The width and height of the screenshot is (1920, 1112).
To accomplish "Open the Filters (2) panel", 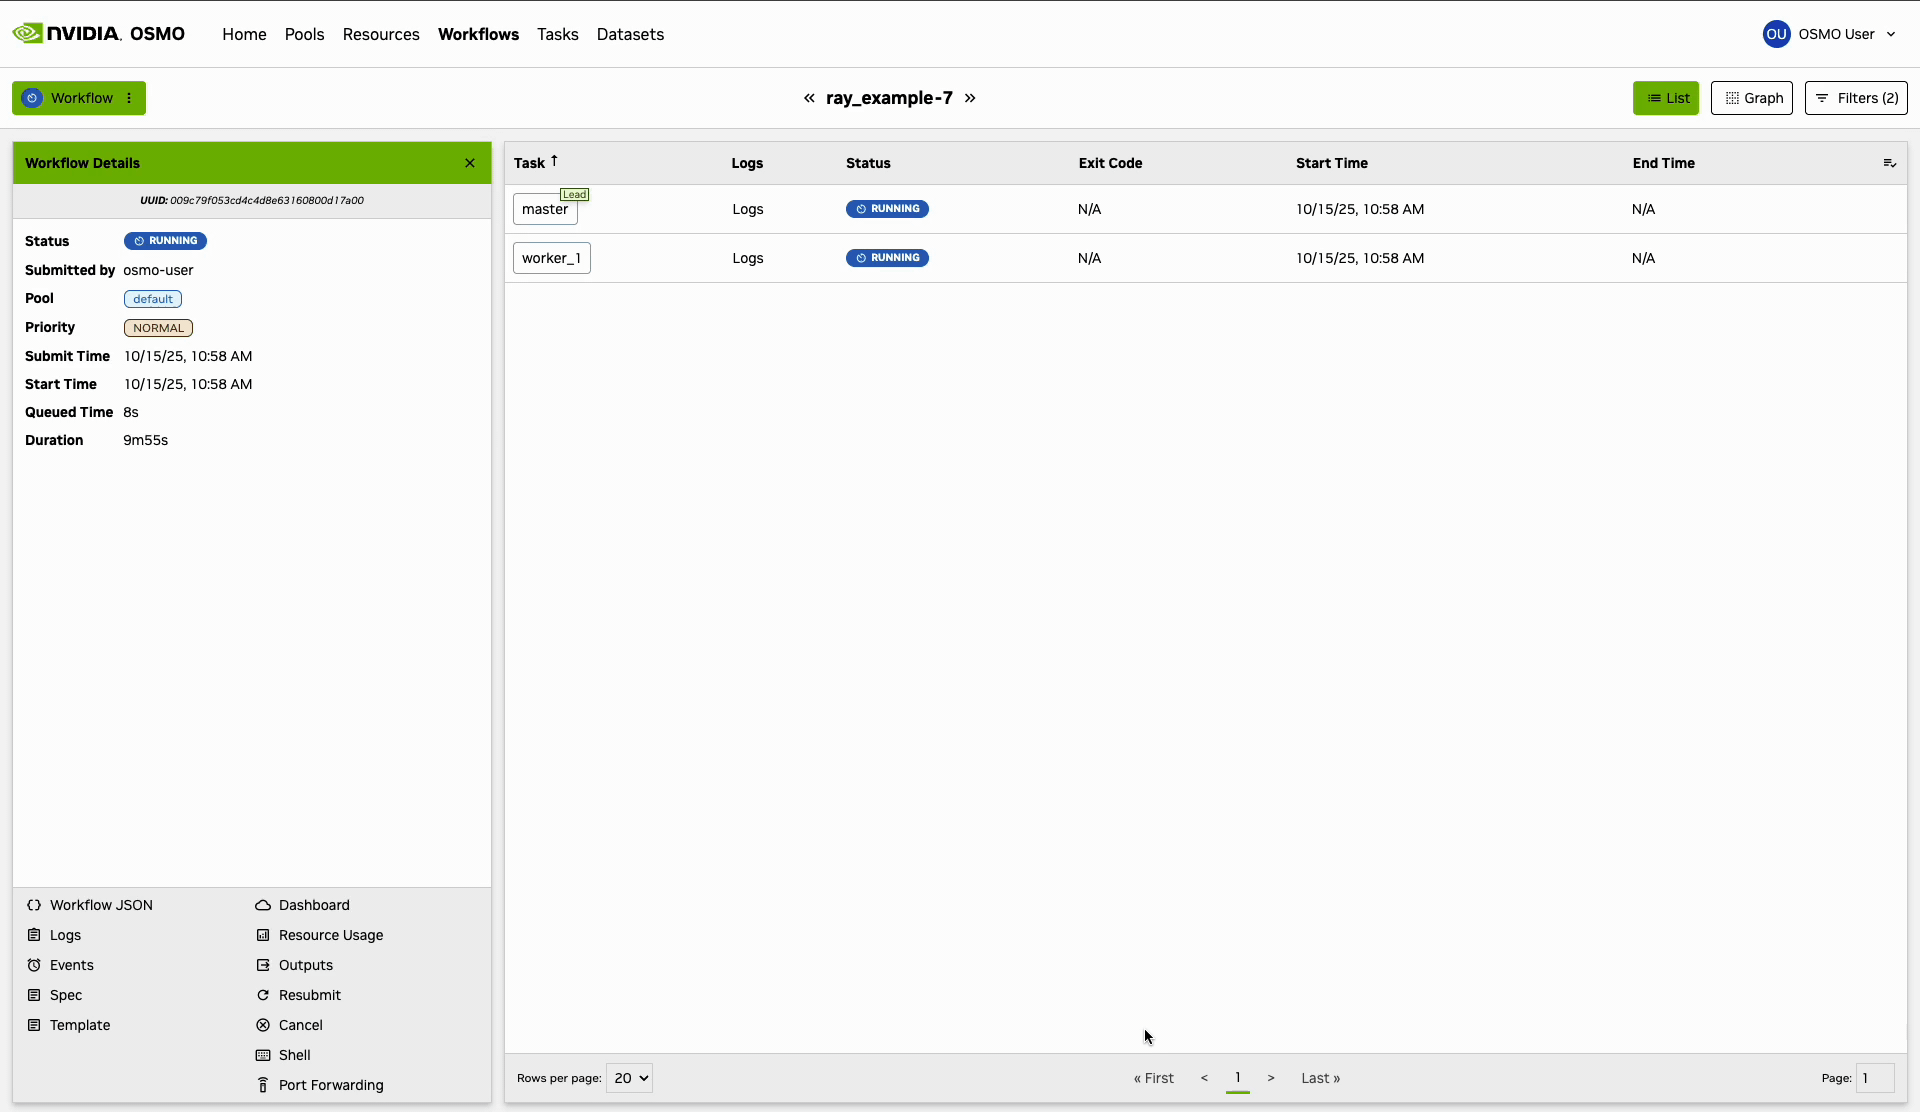I will click(x=1856, y=98).
